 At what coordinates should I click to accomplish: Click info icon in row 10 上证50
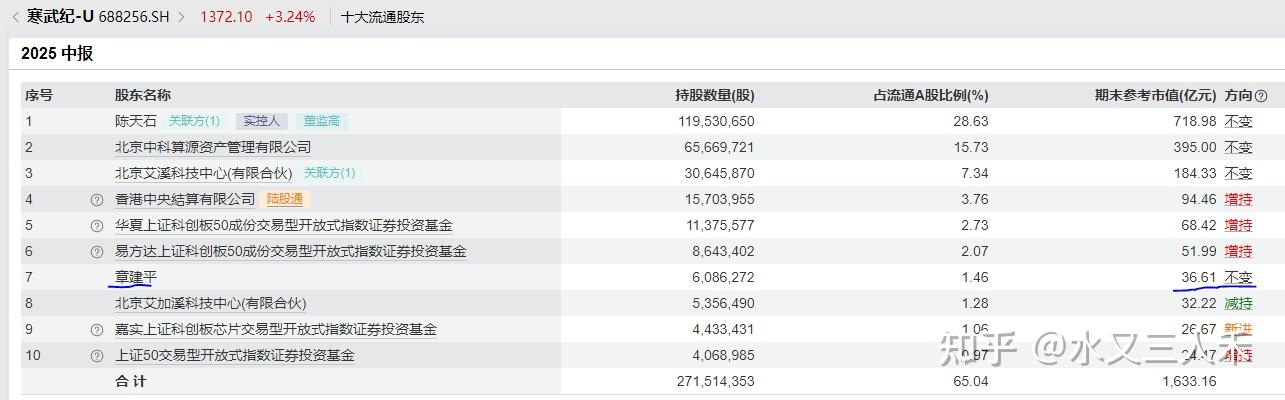[97, 356]
